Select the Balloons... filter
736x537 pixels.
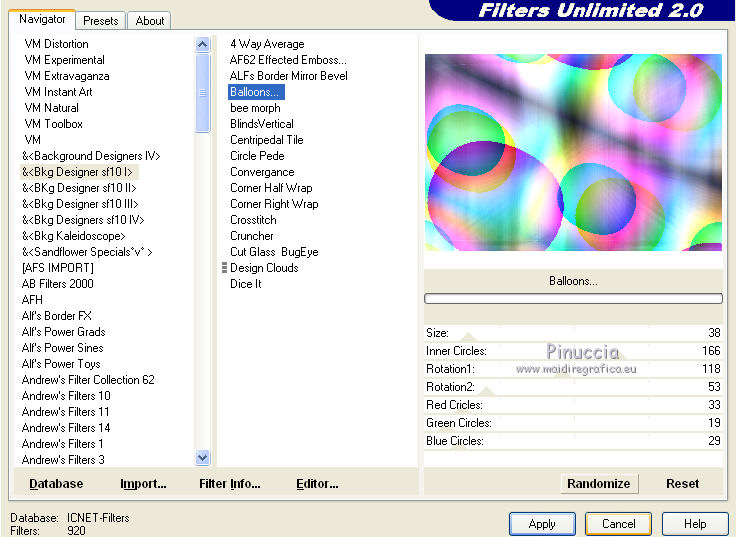pos(256,92)
